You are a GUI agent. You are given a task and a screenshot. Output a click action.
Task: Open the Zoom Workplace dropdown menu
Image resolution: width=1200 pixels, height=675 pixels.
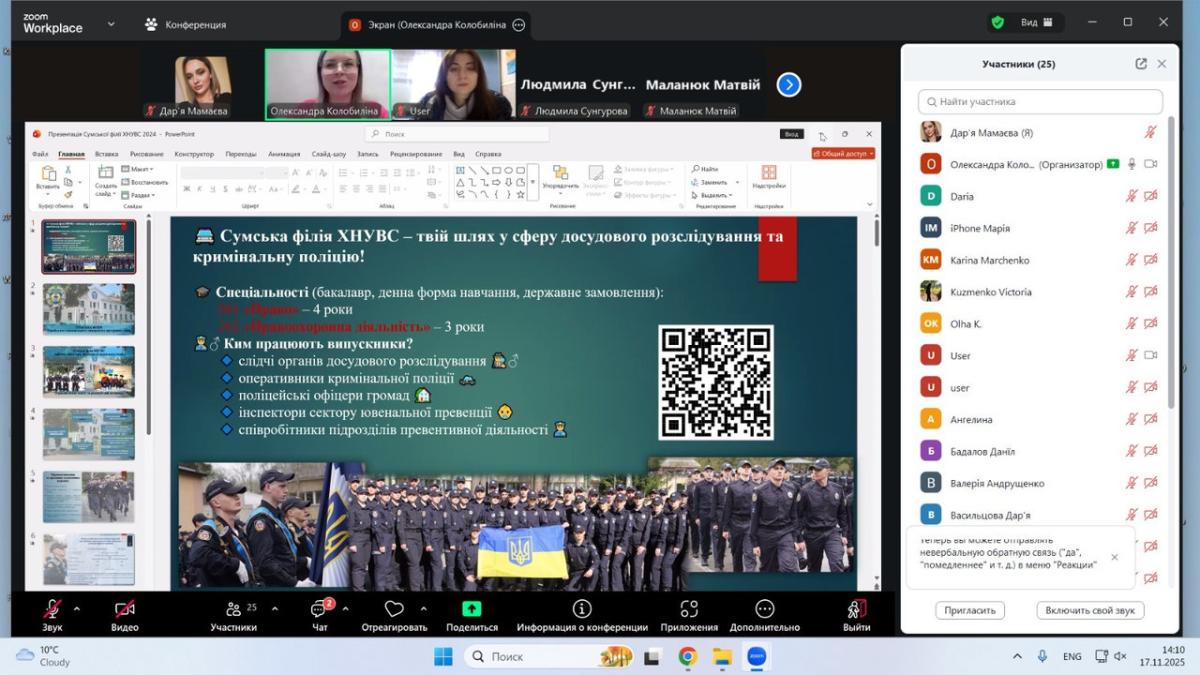(111, 24)
